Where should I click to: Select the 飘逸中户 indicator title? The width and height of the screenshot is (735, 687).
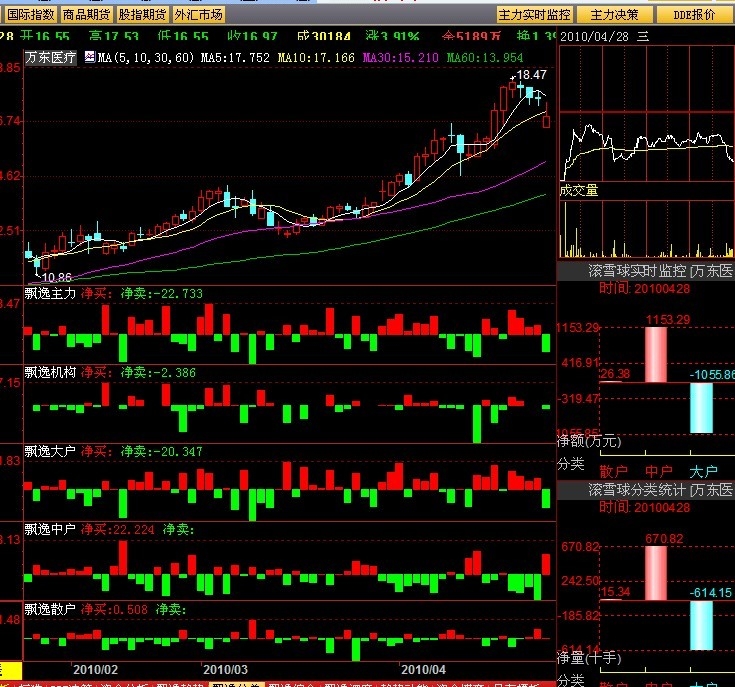coord(50,530)
